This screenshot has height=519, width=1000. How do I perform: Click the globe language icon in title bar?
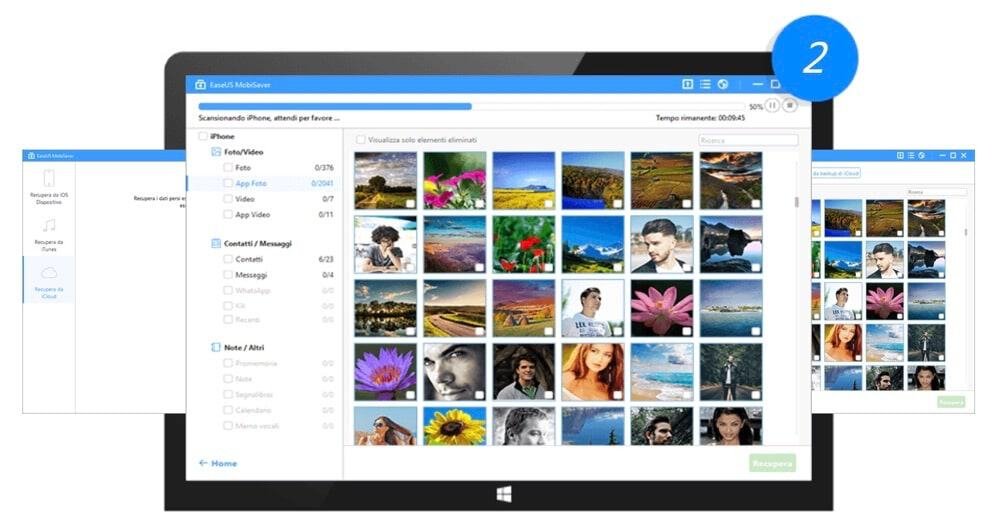click(x=723, y=85)
